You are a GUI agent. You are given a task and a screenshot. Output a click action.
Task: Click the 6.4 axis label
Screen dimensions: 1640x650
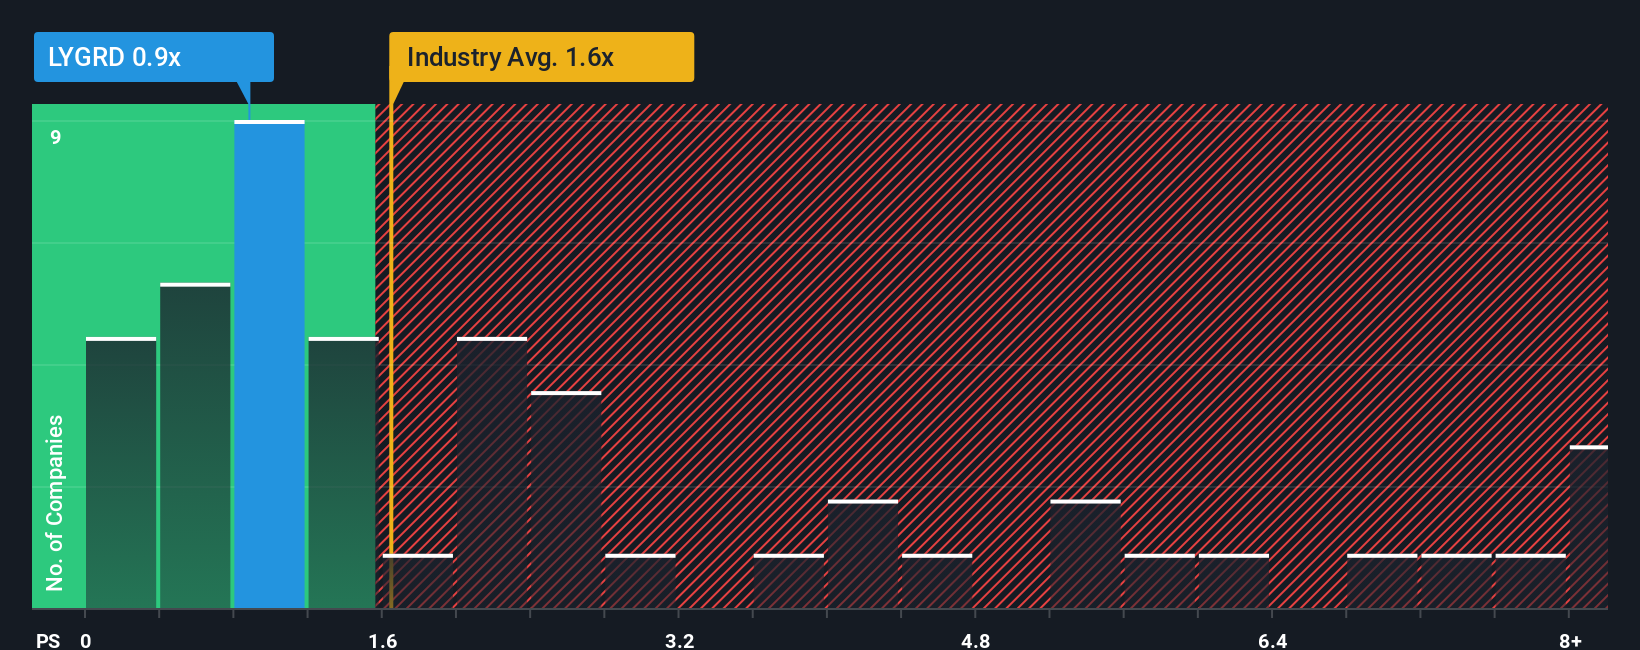point(1272,640)
